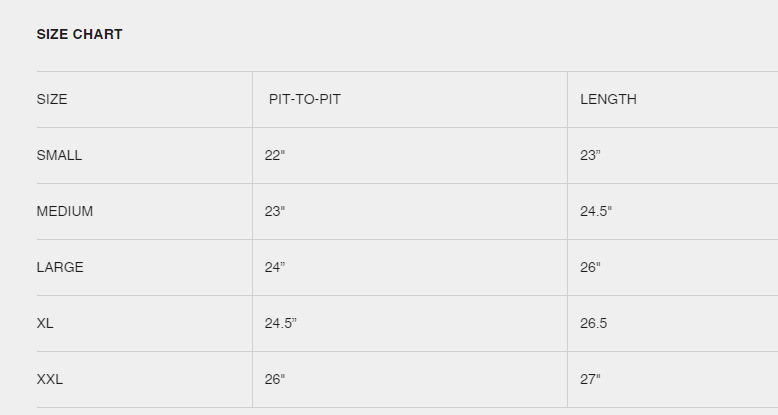The height and width of the screenshot is (415, 778).
Task: Select the XL pit-to-pit value 24.5"
Action: click(281, 323)
